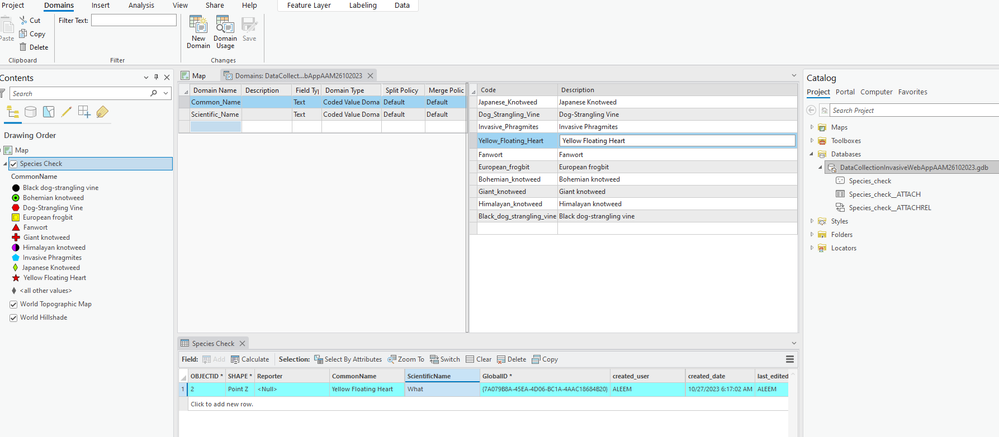Click the Copy icon in Clipboard group
Image resolution: width=999 pixels, height=437 pixels.
23,34
